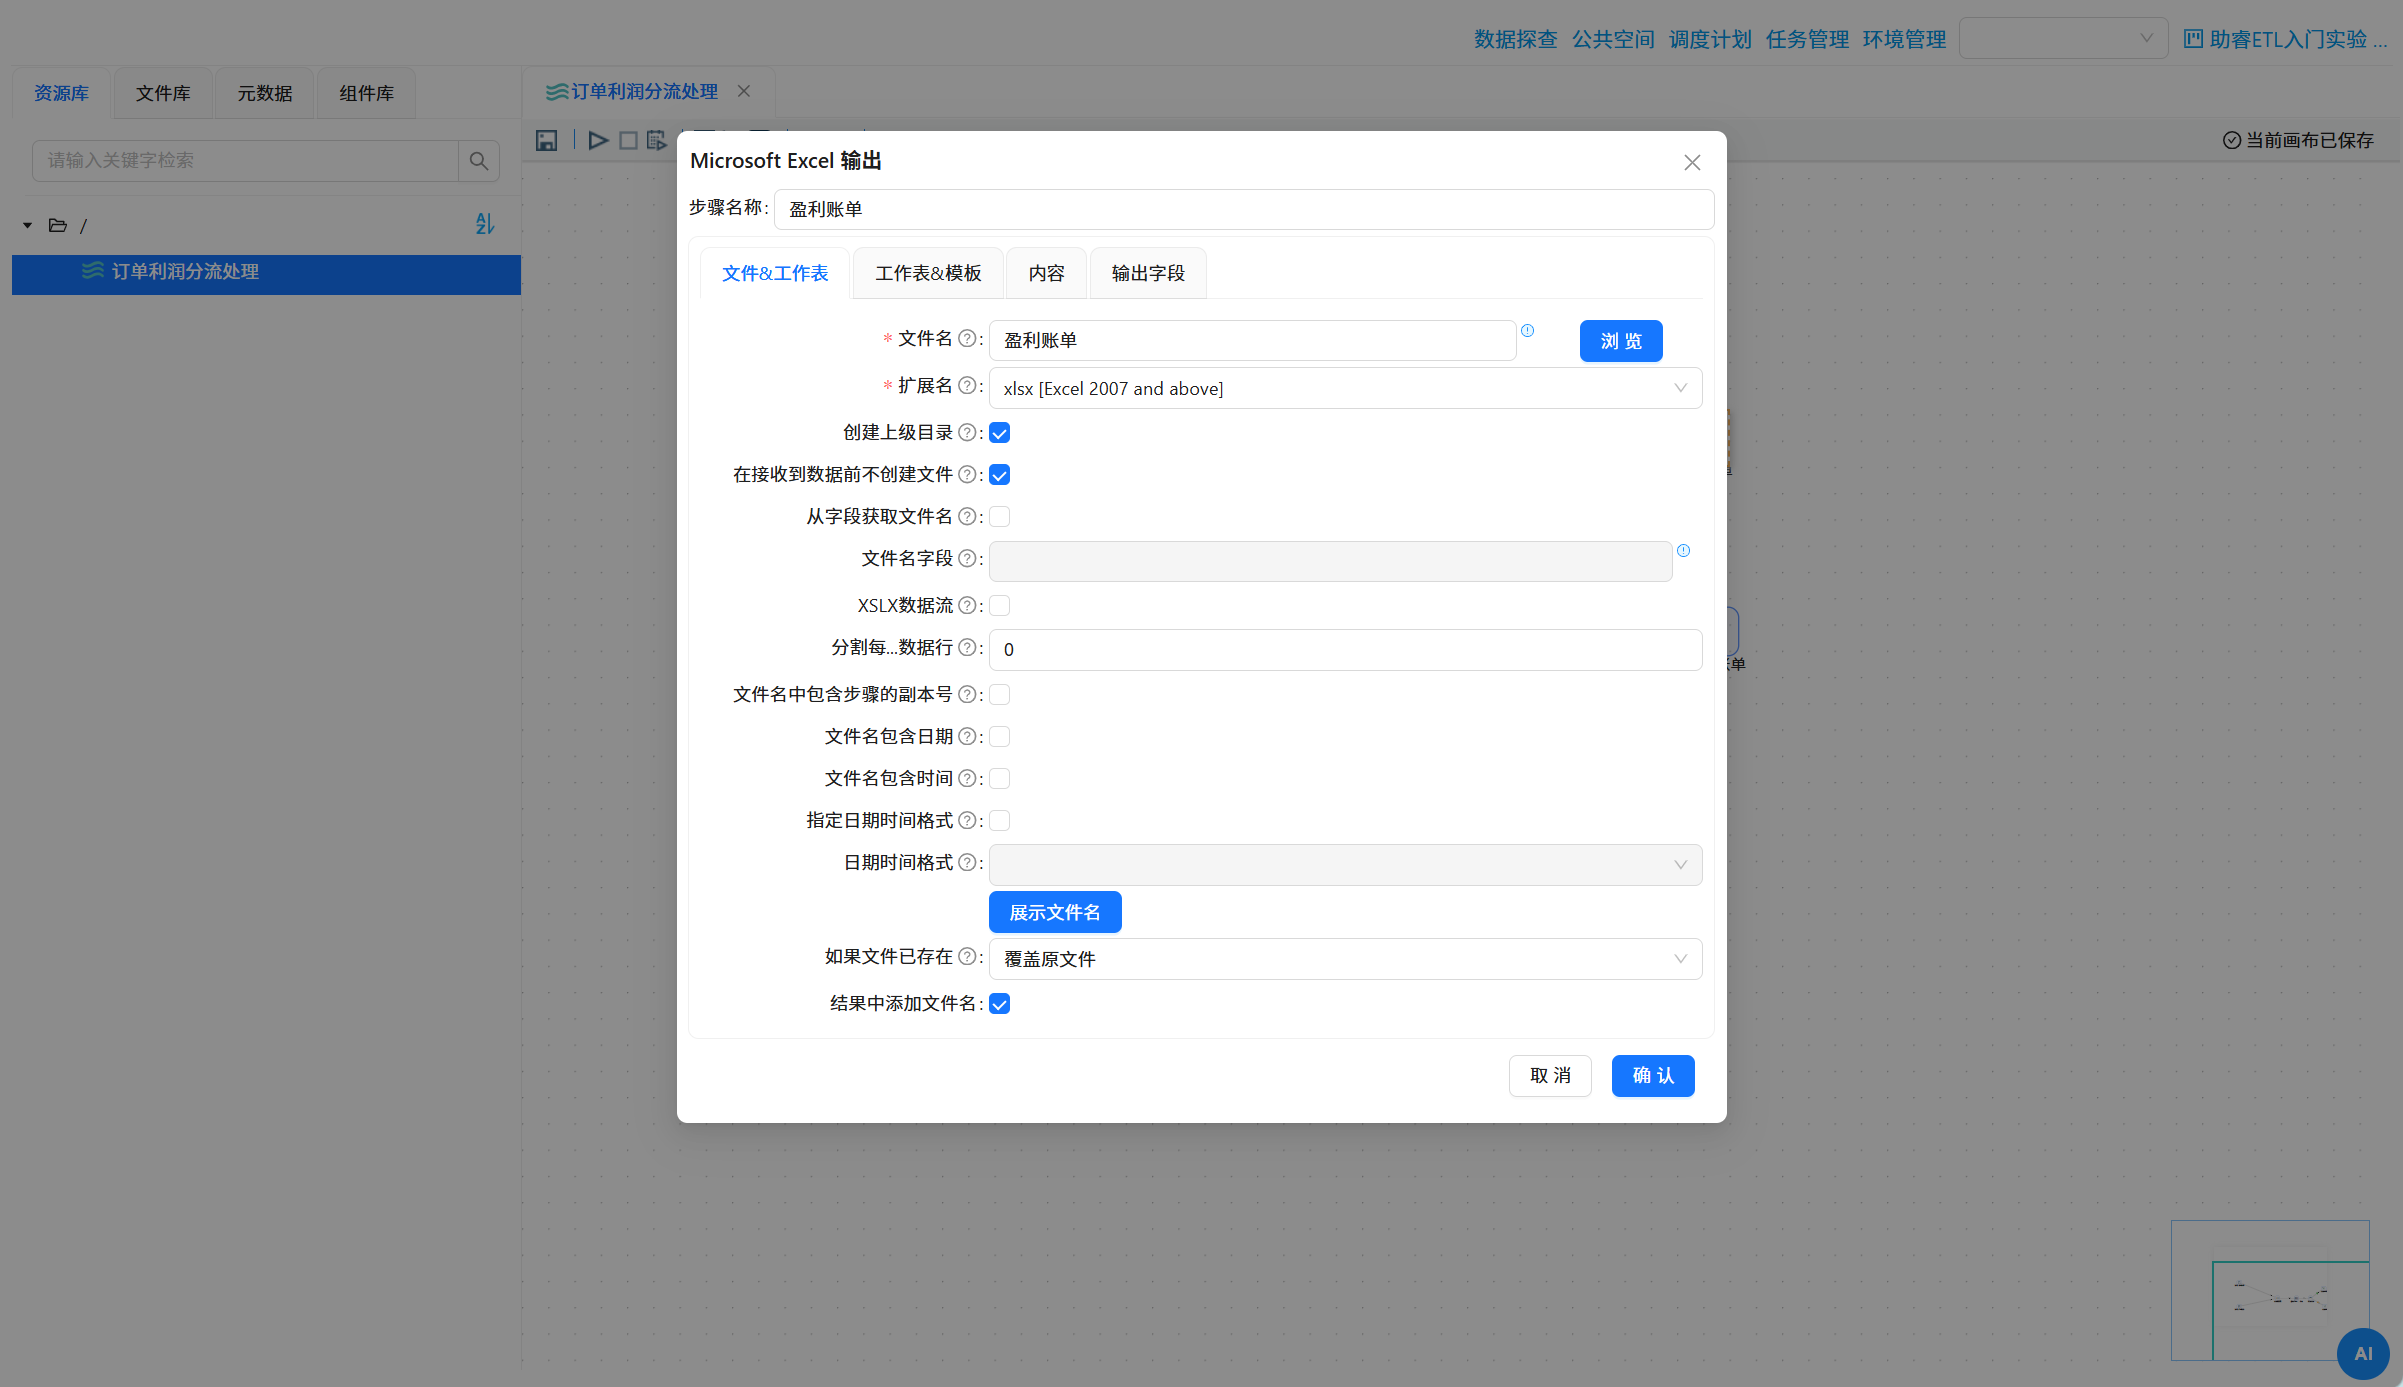The image size is (2403, 1387).
Task: Enable XSLX数据流 checkbox
Action: coord(999,606)
